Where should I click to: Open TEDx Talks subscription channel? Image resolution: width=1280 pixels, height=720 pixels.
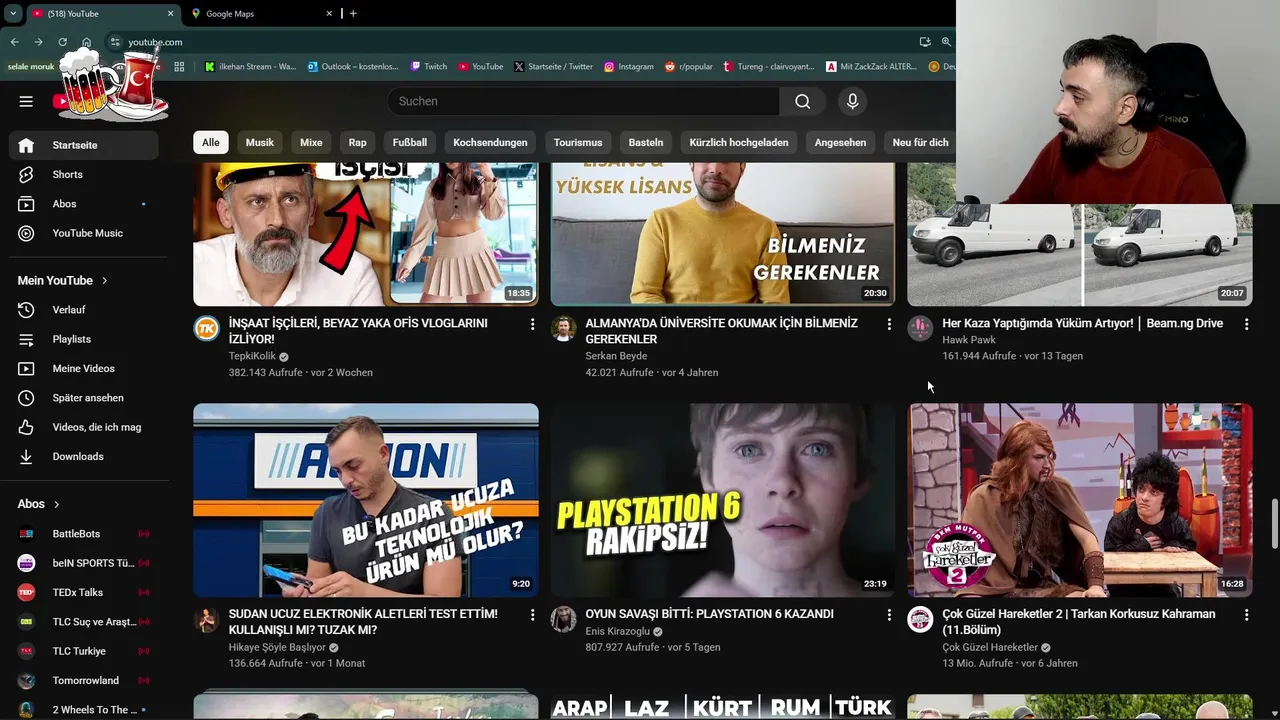[84, 592]
